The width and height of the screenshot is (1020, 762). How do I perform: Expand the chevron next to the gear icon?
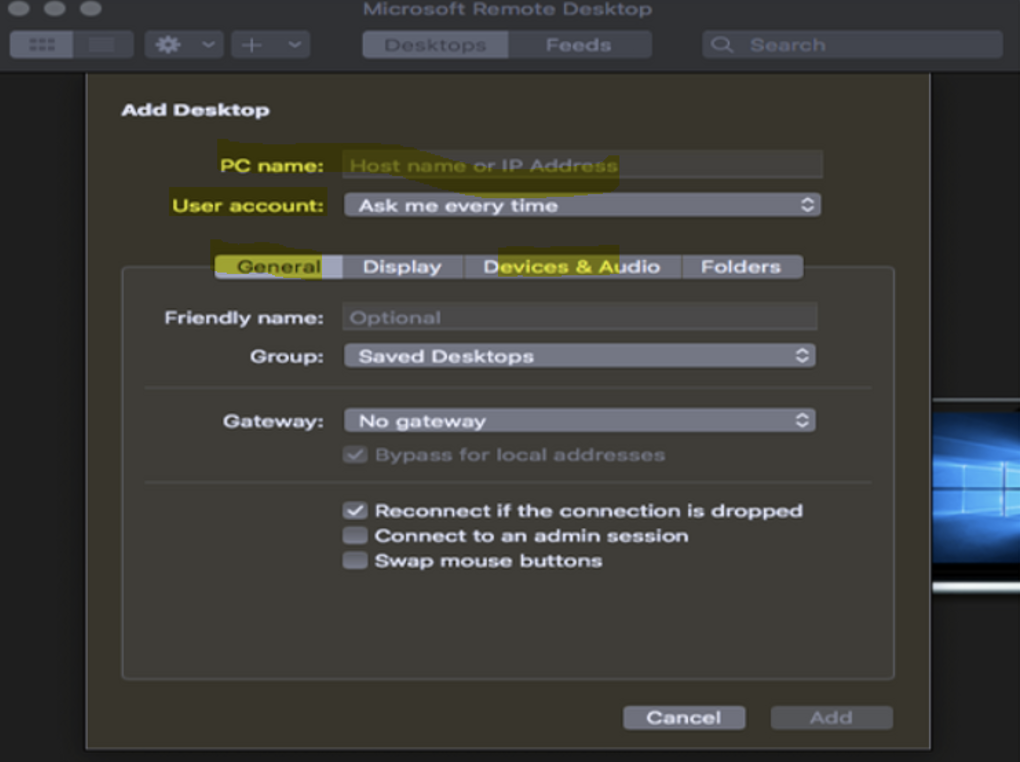click(x=208, y=45)
